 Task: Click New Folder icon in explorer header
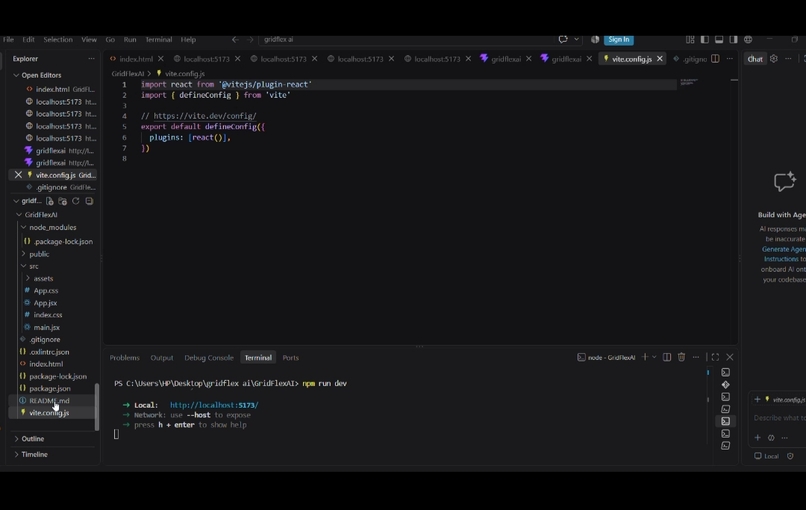pos(63,201)
